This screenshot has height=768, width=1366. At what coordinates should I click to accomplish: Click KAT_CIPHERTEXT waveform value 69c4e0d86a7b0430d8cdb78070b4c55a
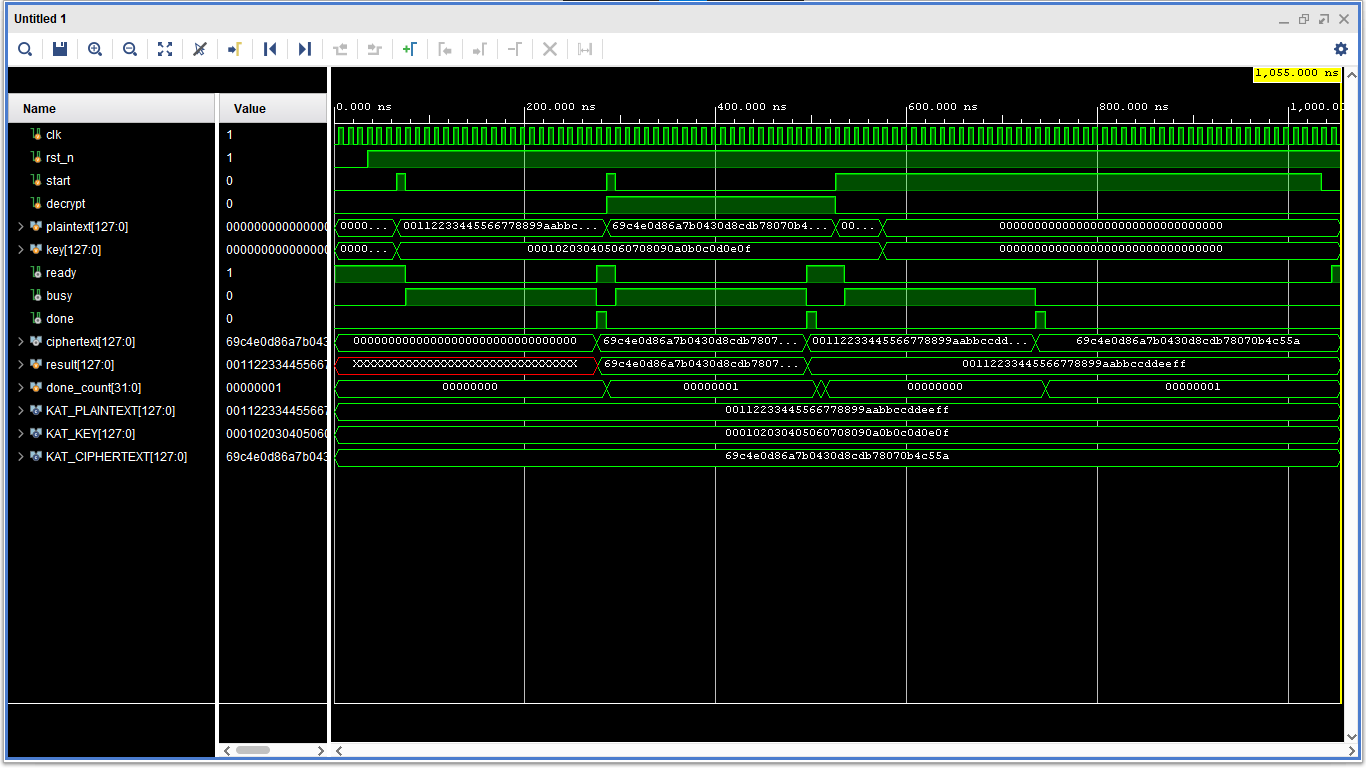click(837, 456)
